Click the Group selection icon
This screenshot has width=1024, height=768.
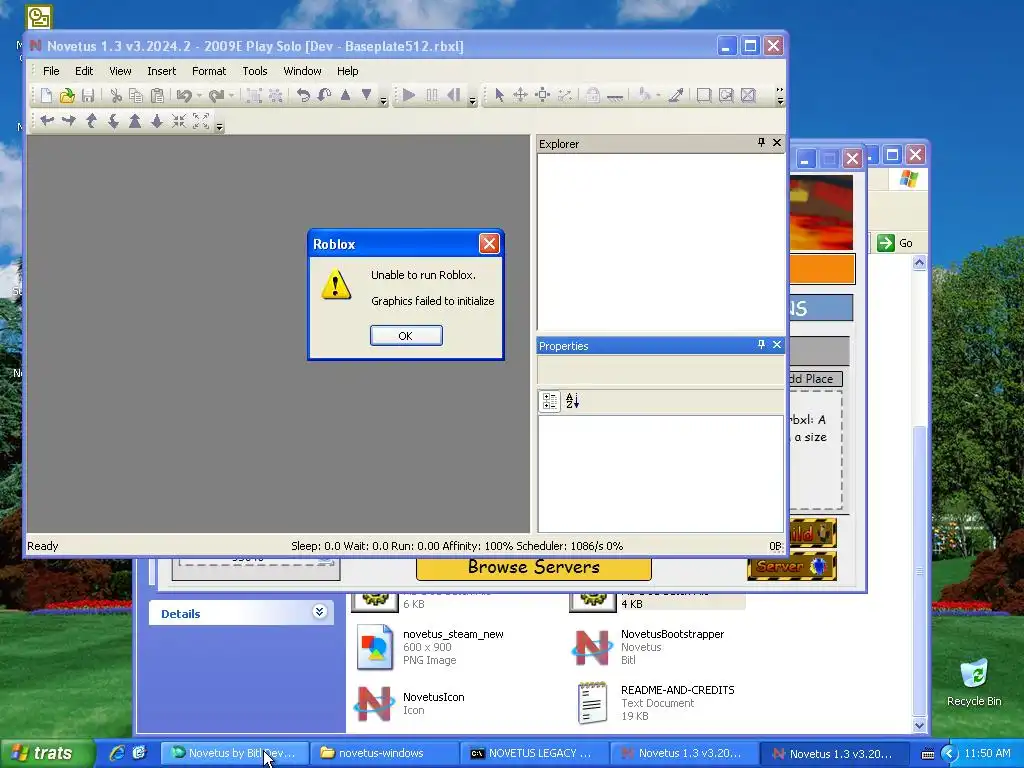253,95
